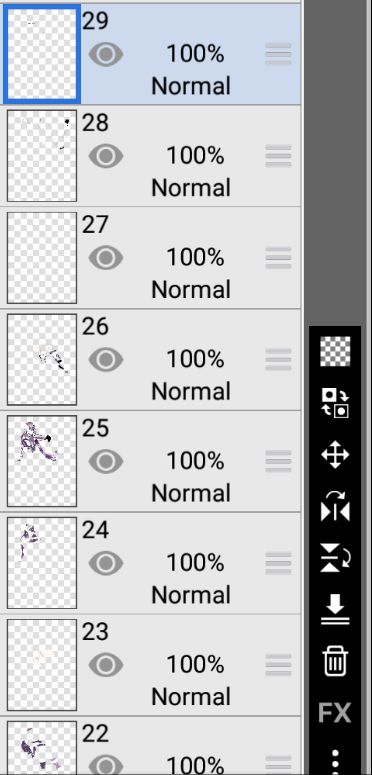372x775 pixels.
Task: Click the 100% opacity value of layer 27
Action: [195, 258]
